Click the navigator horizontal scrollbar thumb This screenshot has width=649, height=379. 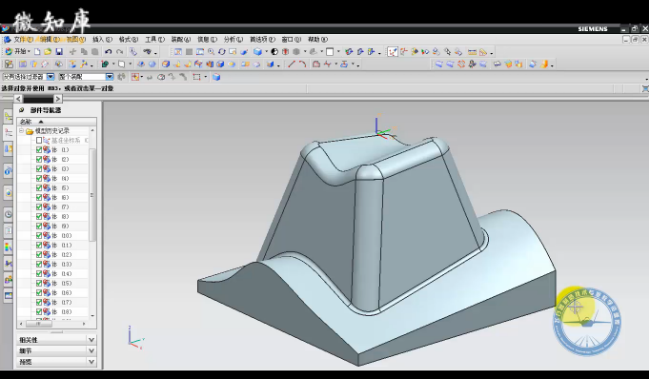(x=38, y=324)
